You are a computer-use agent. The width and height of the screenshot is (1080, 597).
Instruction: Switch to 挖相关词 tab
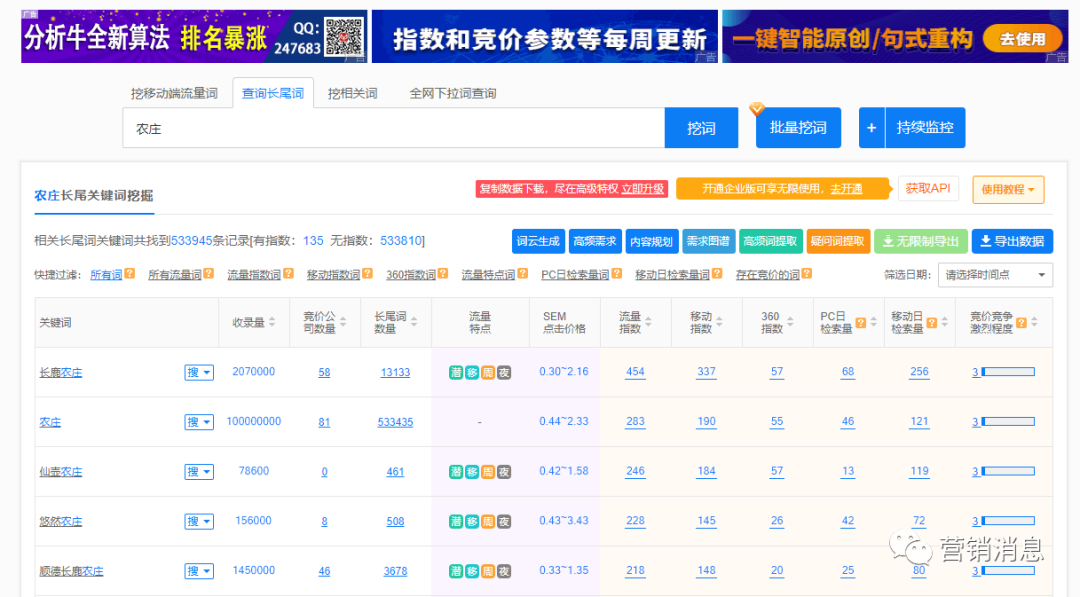point(353,94)
